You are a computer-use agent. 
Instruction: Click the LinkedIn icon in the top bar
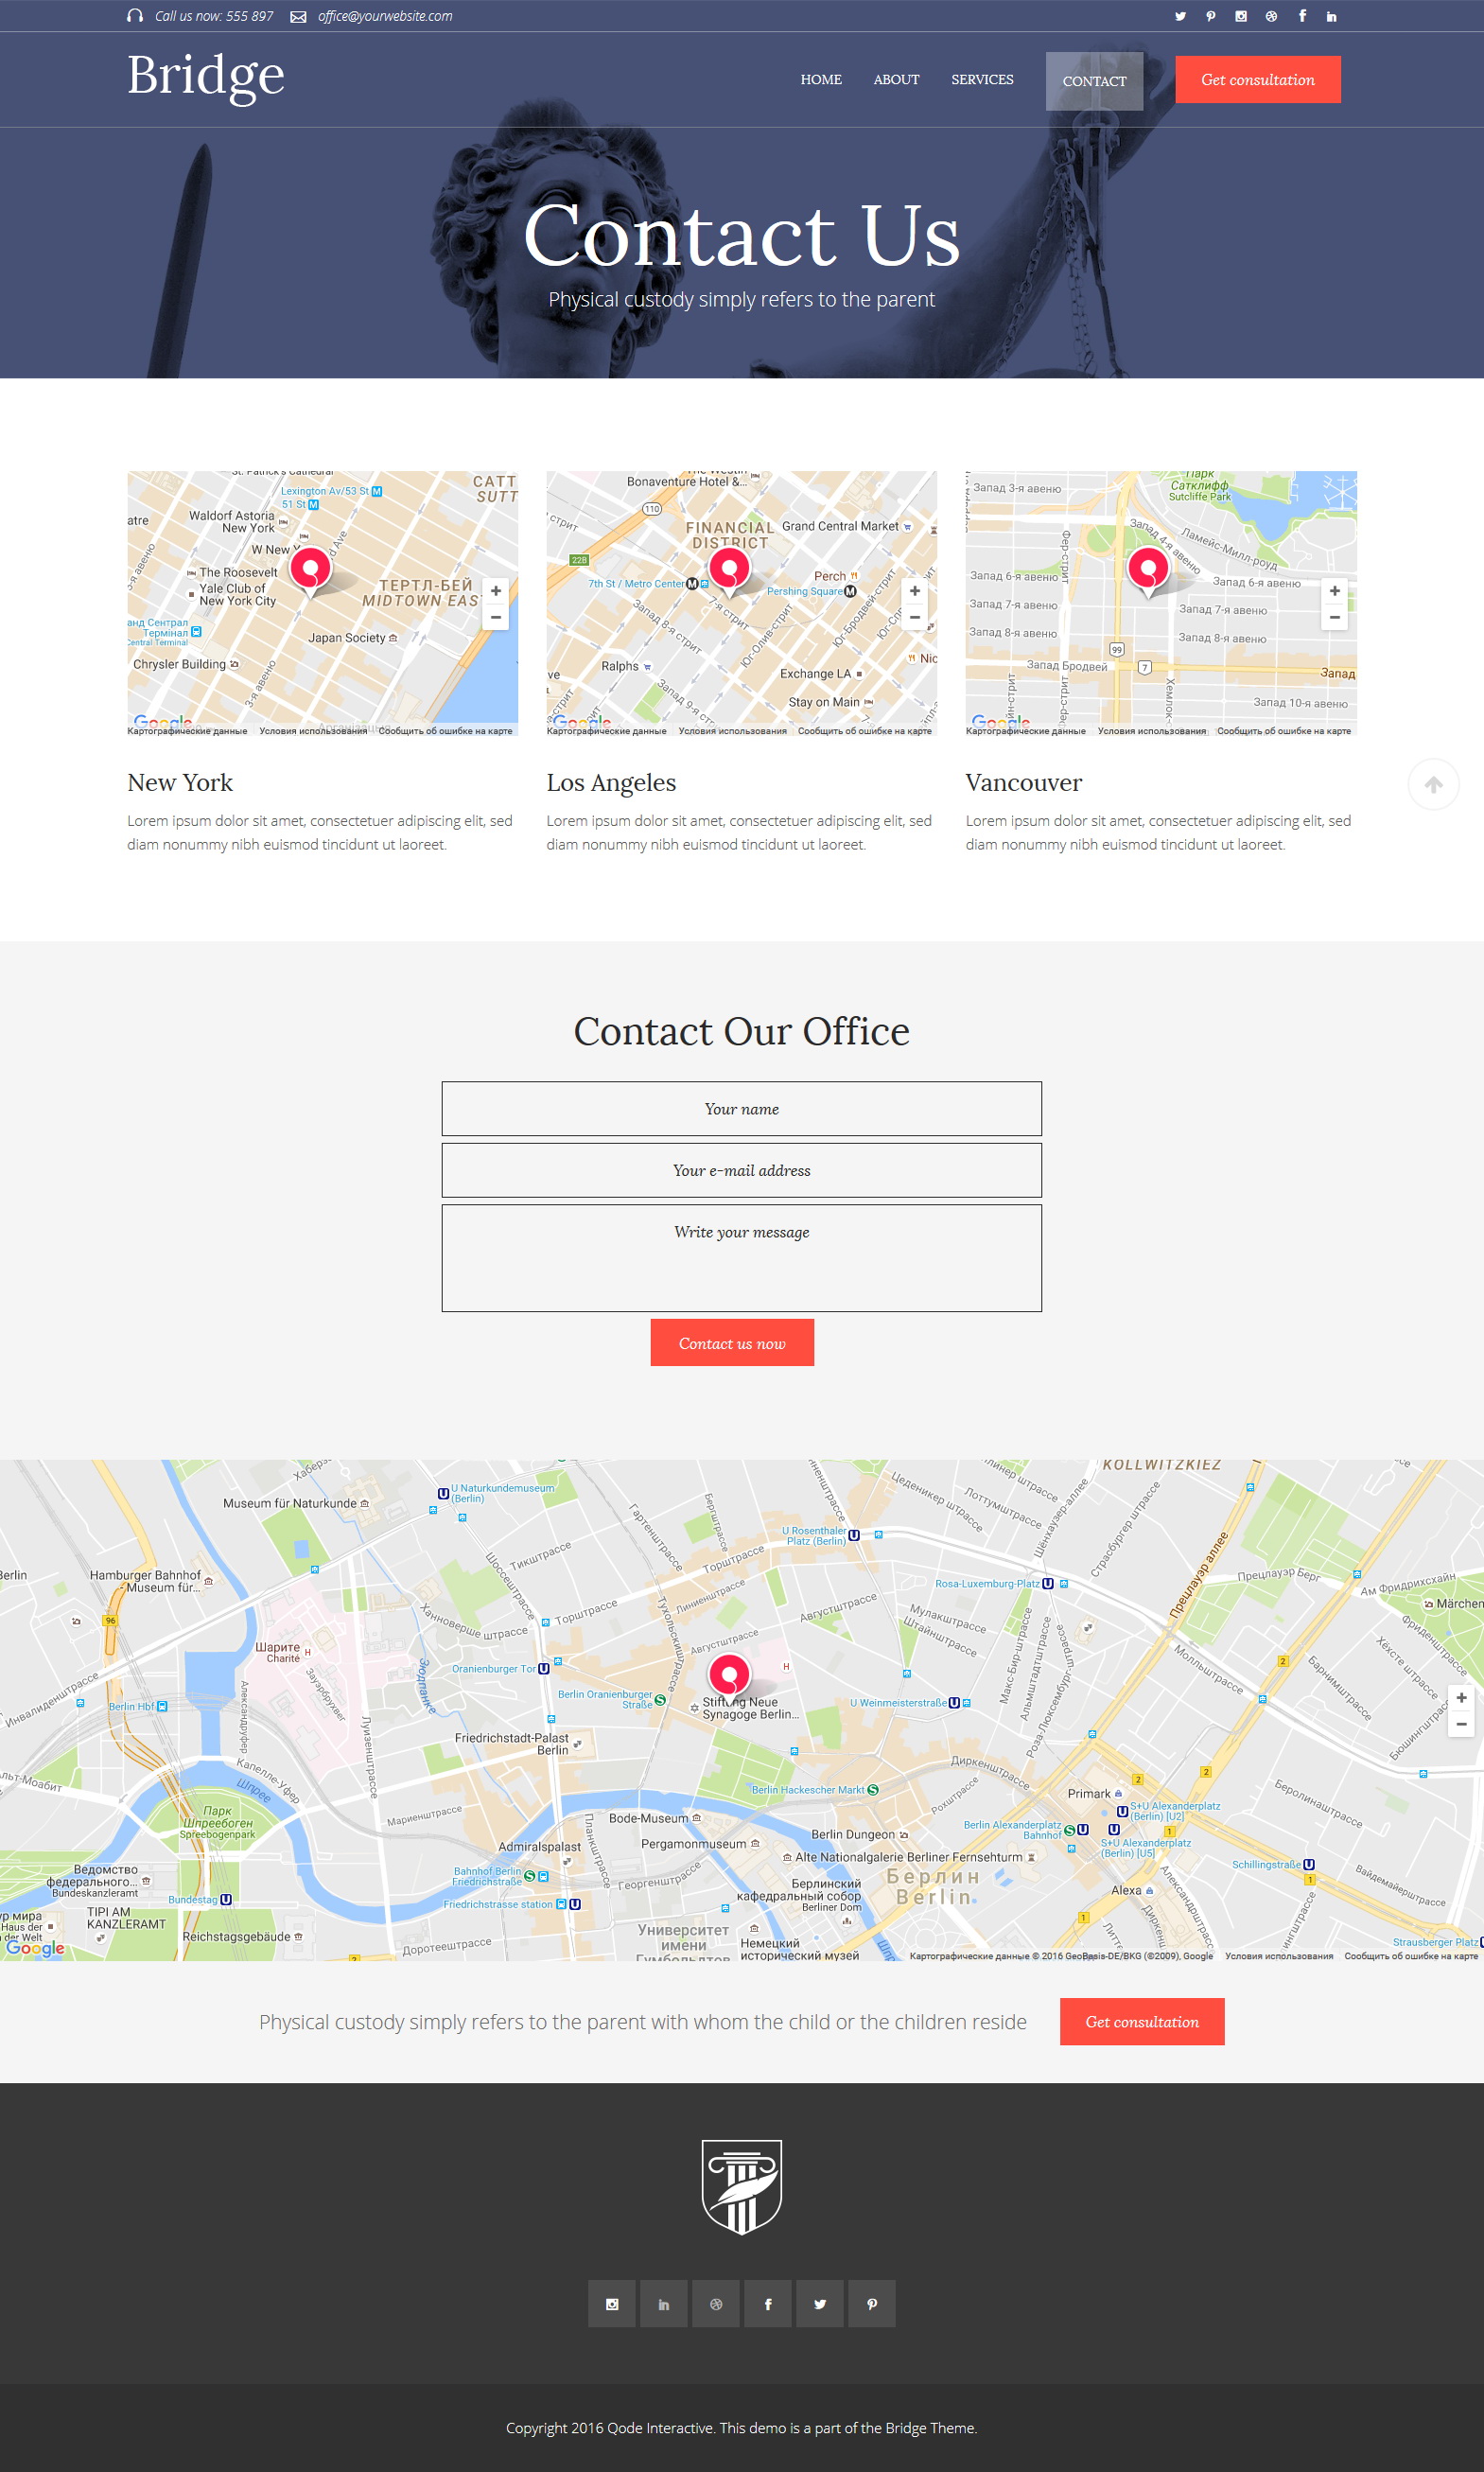point(1331,16)
